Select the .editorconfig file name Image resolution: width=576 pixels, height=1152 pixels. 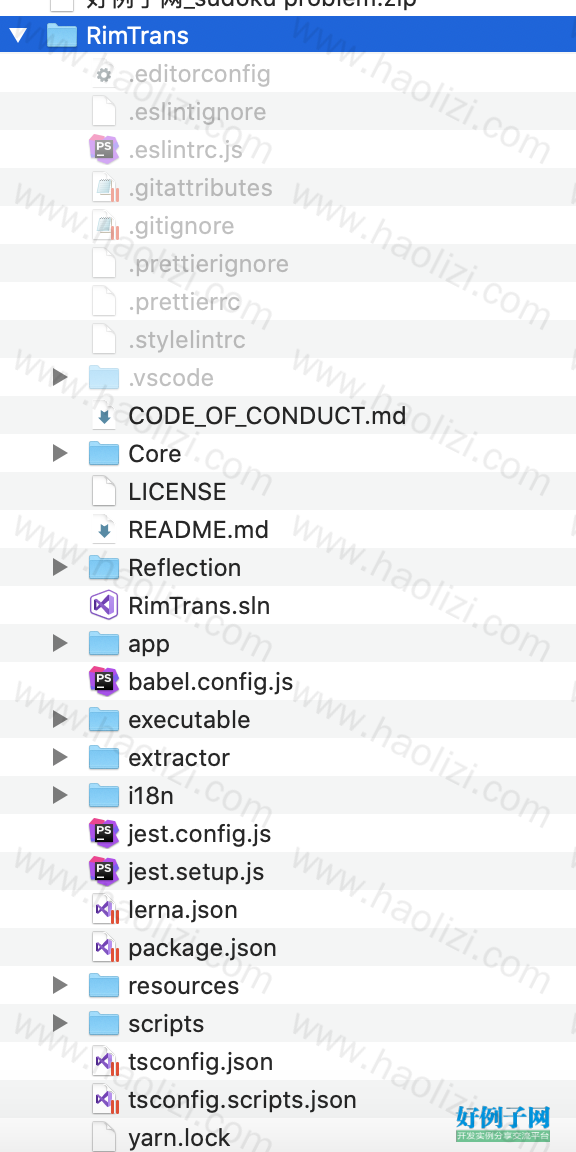(x=199, y=74)
